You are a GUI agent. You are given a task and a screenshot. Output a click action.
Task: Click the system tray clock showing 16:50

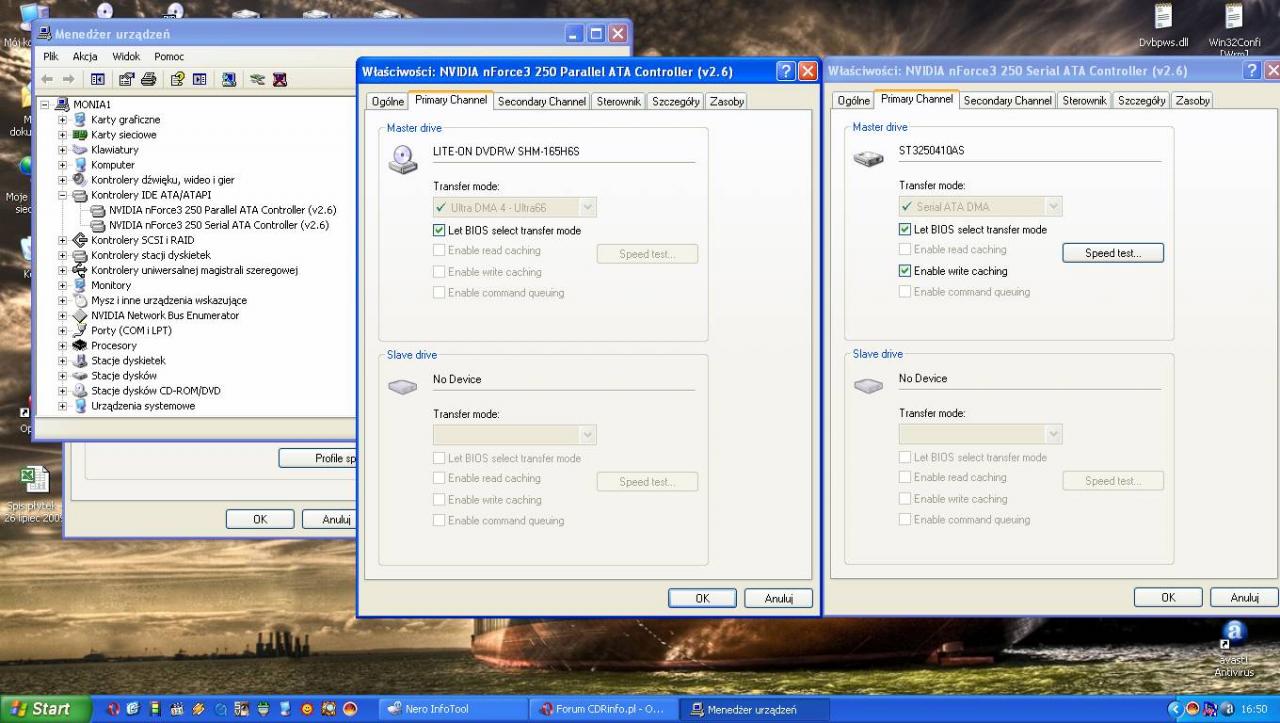coord(1254,709)
